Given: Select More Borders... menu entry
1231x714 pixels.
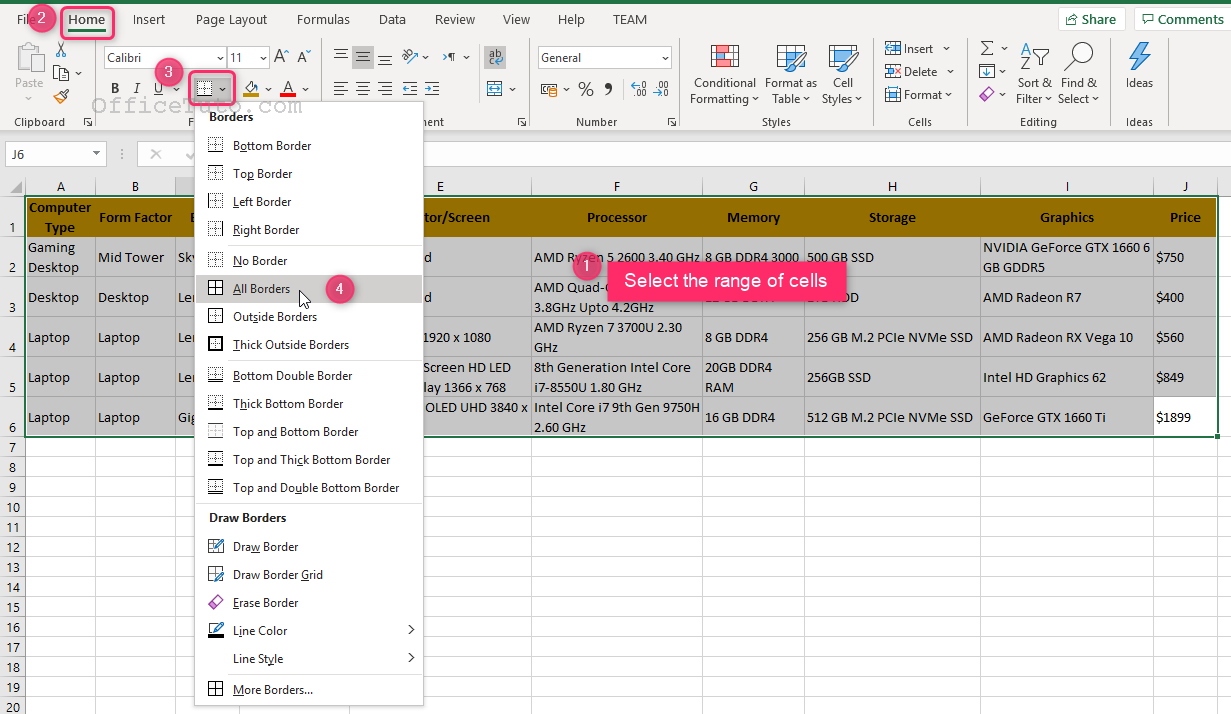Looking at the screenshot, I should 309,690.
